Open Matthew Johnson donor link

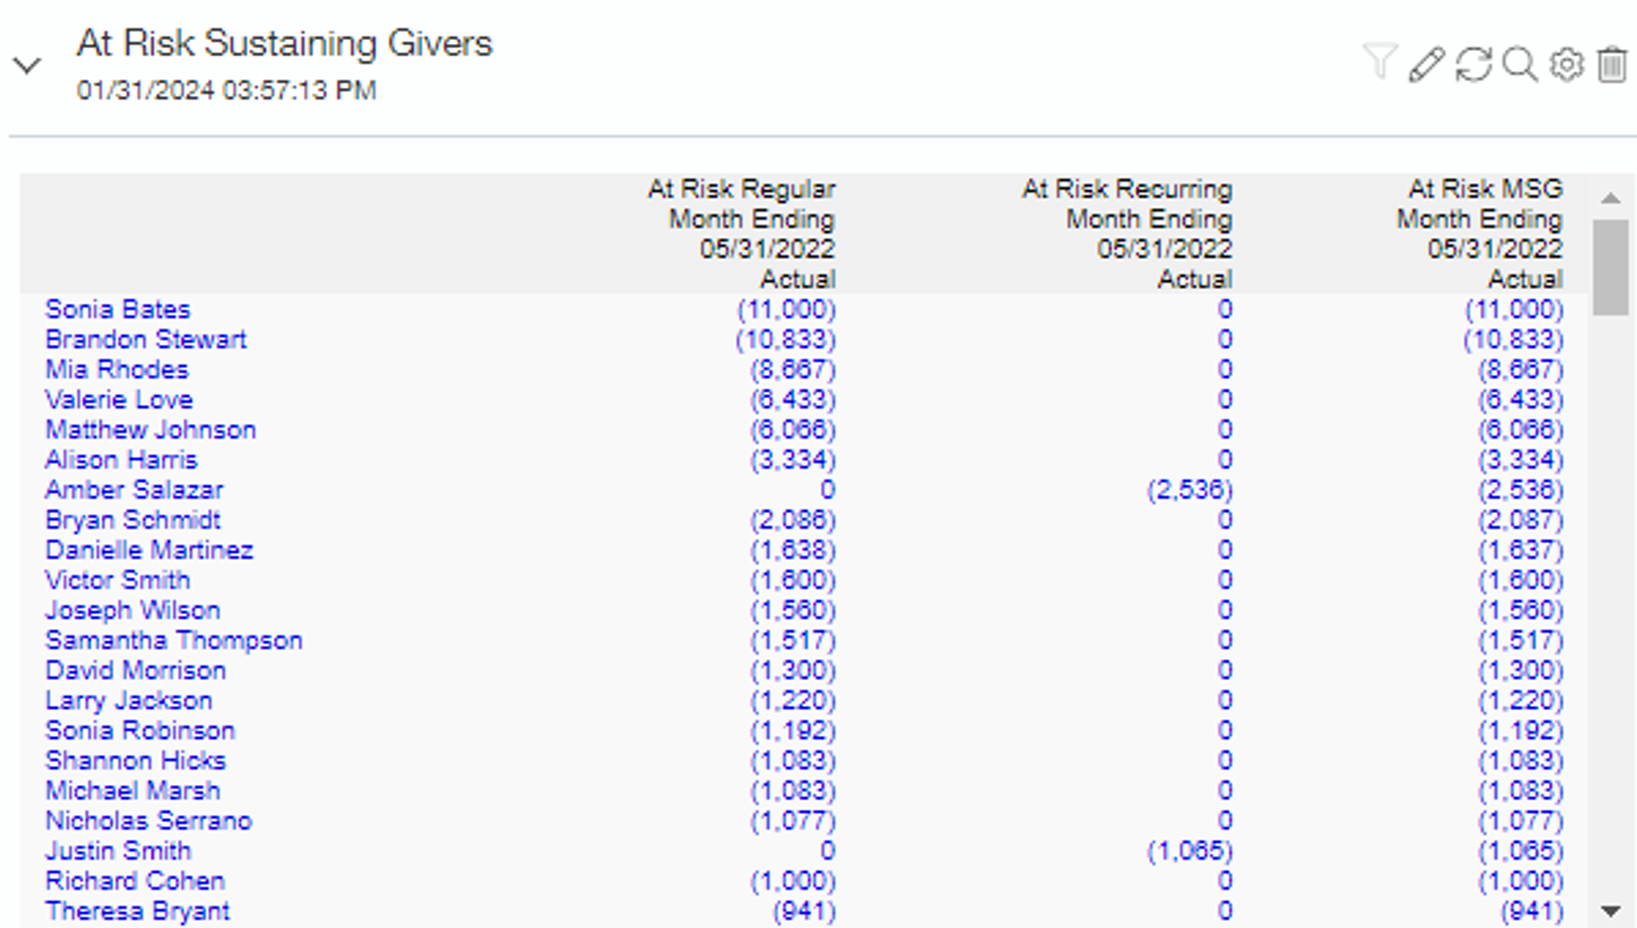tap(151, 430)
